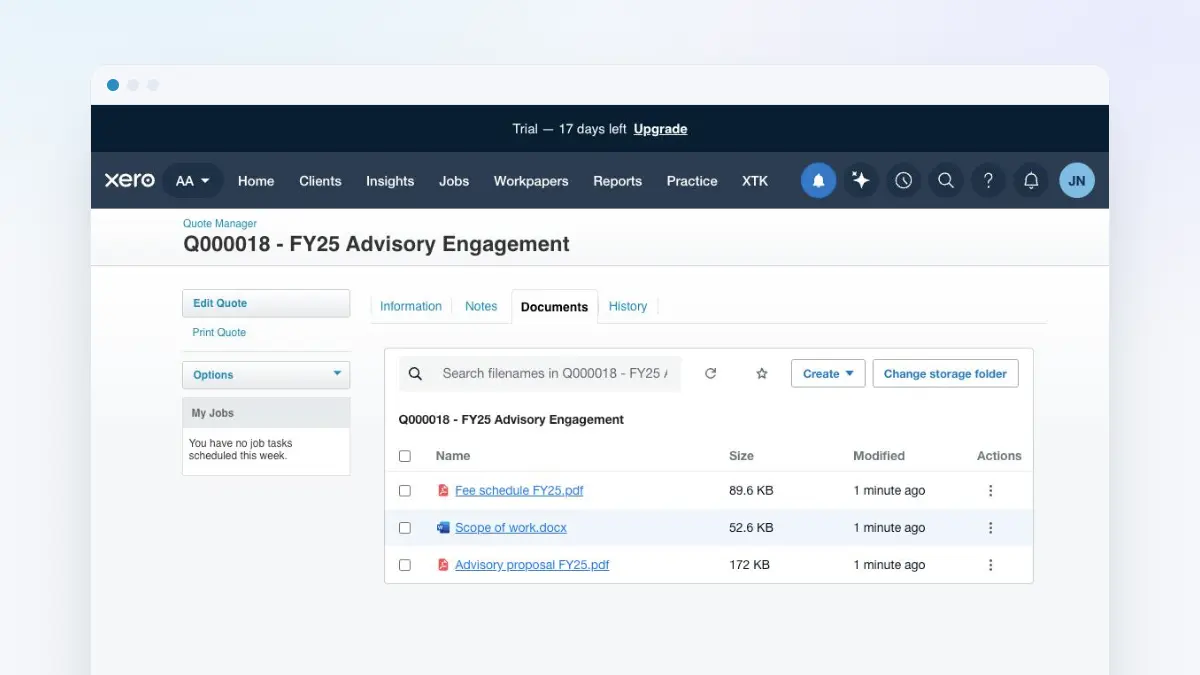Screen dimensions: 1200x675
Task: Switch to the Information tab
Action: pos(411,306)
